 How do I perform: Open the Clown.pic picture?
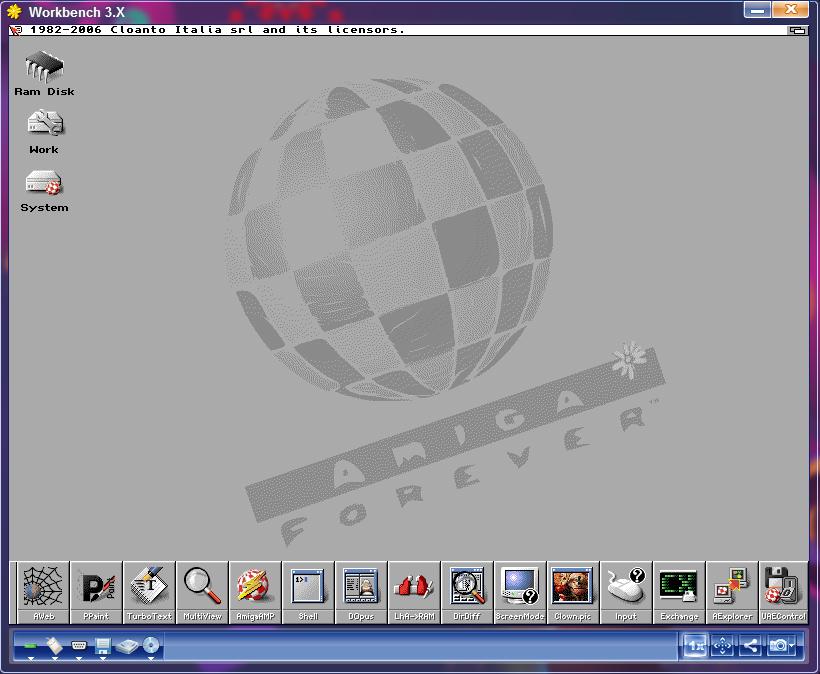[573, 592]
